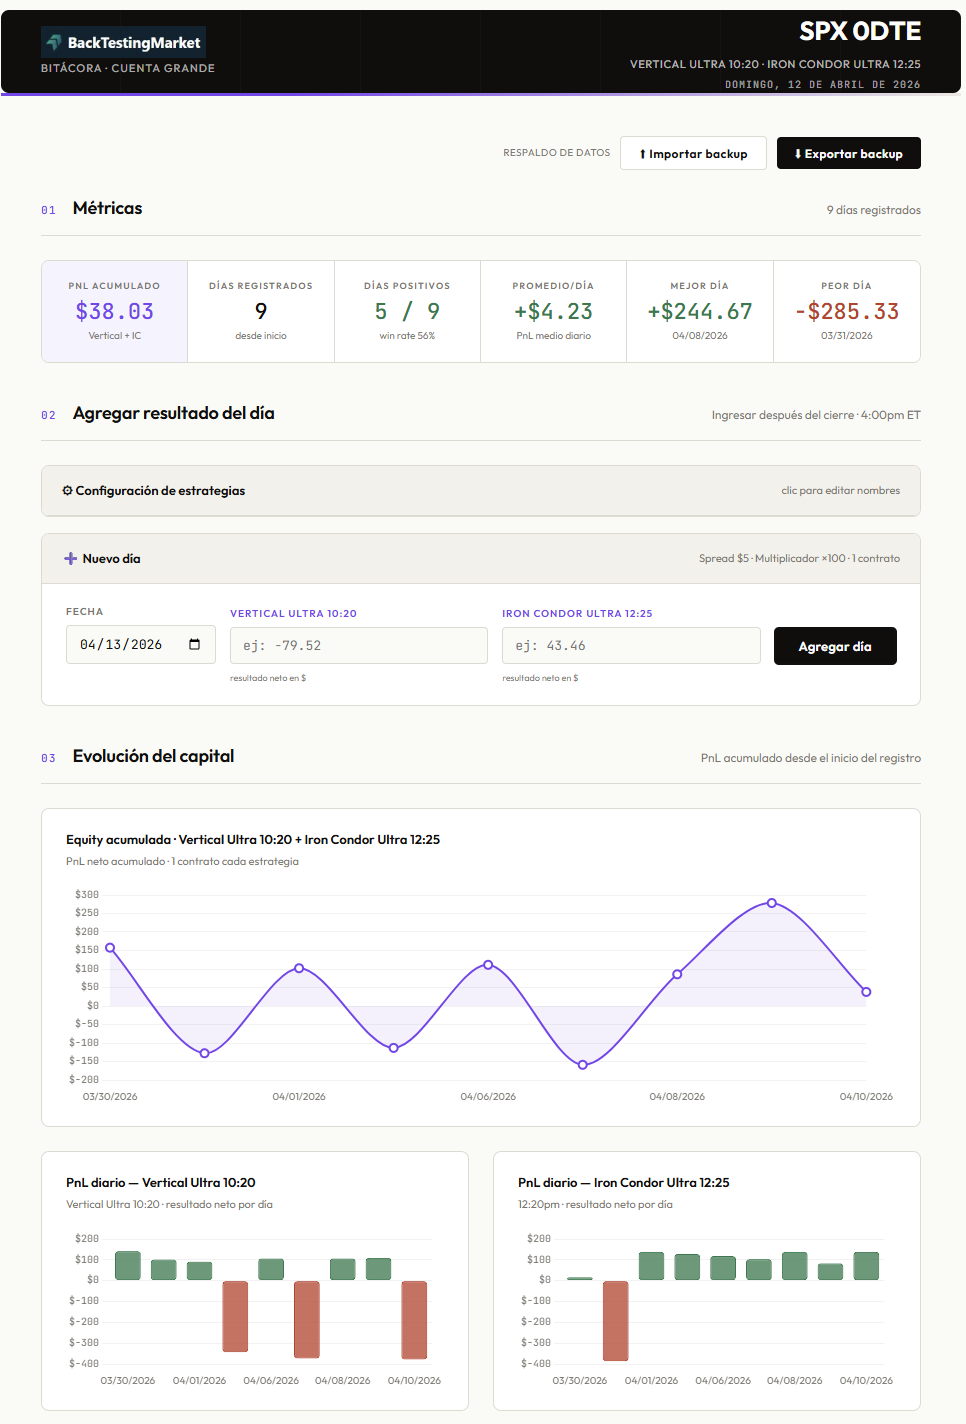Click the gear icon in strategy configuration

67,491
